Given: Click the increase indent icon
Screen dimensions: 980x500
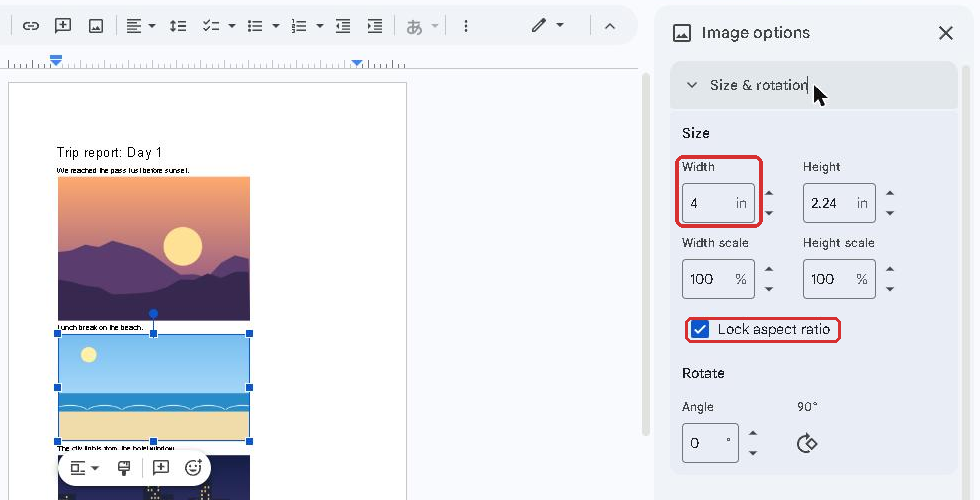Looking at the screenshot, I should [x=375, y=26].
